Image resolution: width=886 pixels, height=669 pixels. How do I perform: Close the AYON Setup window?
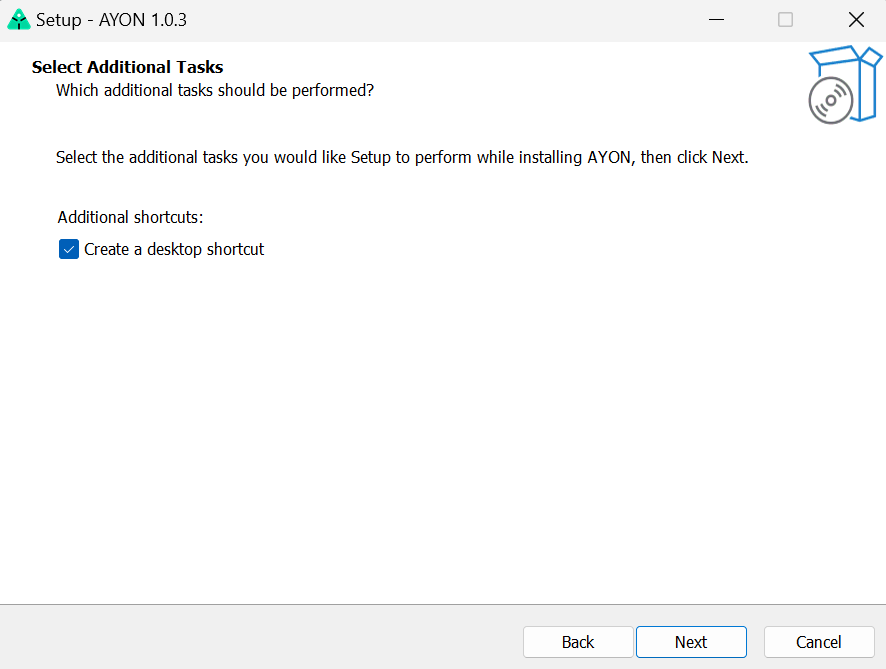(855, 20)
